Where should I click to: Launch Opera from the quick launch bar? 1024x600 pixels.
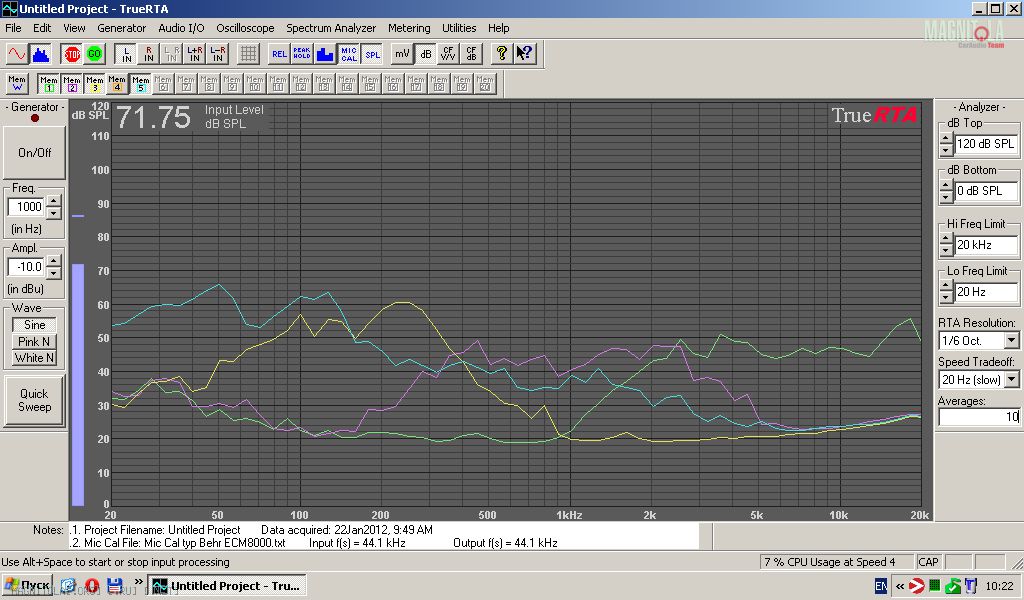[x=92, y=586]
